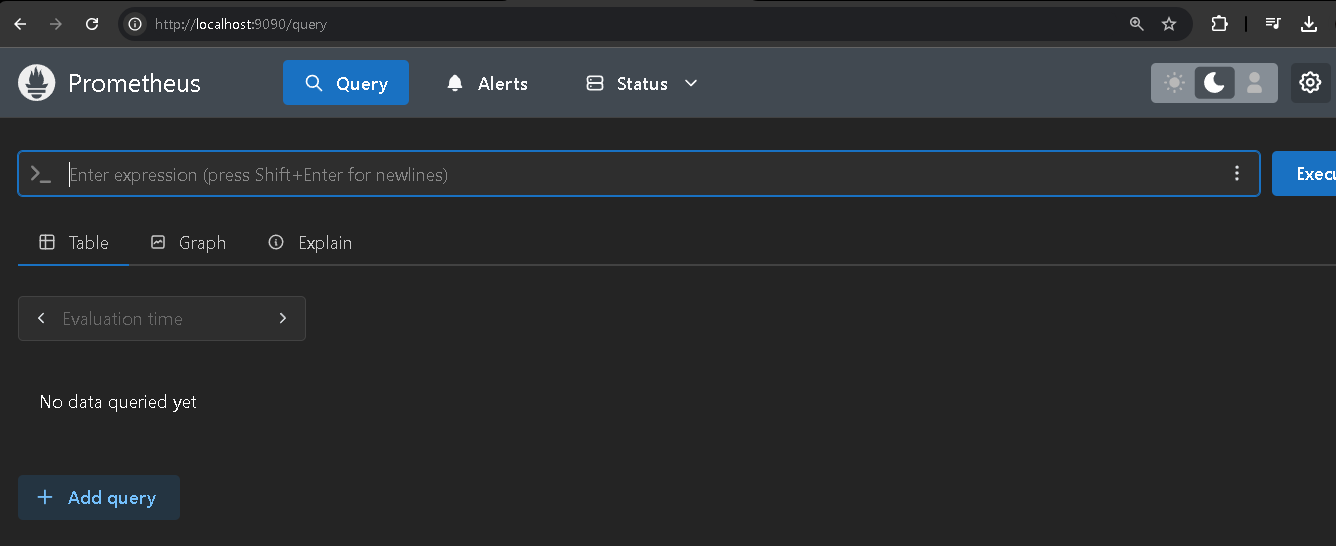Open the browser zoom magnifier icon
The height and width of the screenshot is (546, 1336).
point(1137,24)
